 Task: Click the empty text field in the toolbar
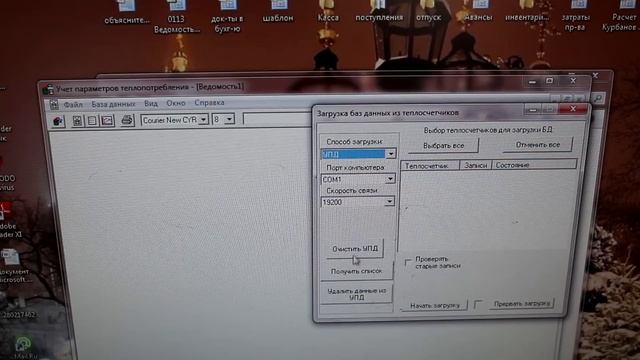pyautogui.click(x=277, y=119)
